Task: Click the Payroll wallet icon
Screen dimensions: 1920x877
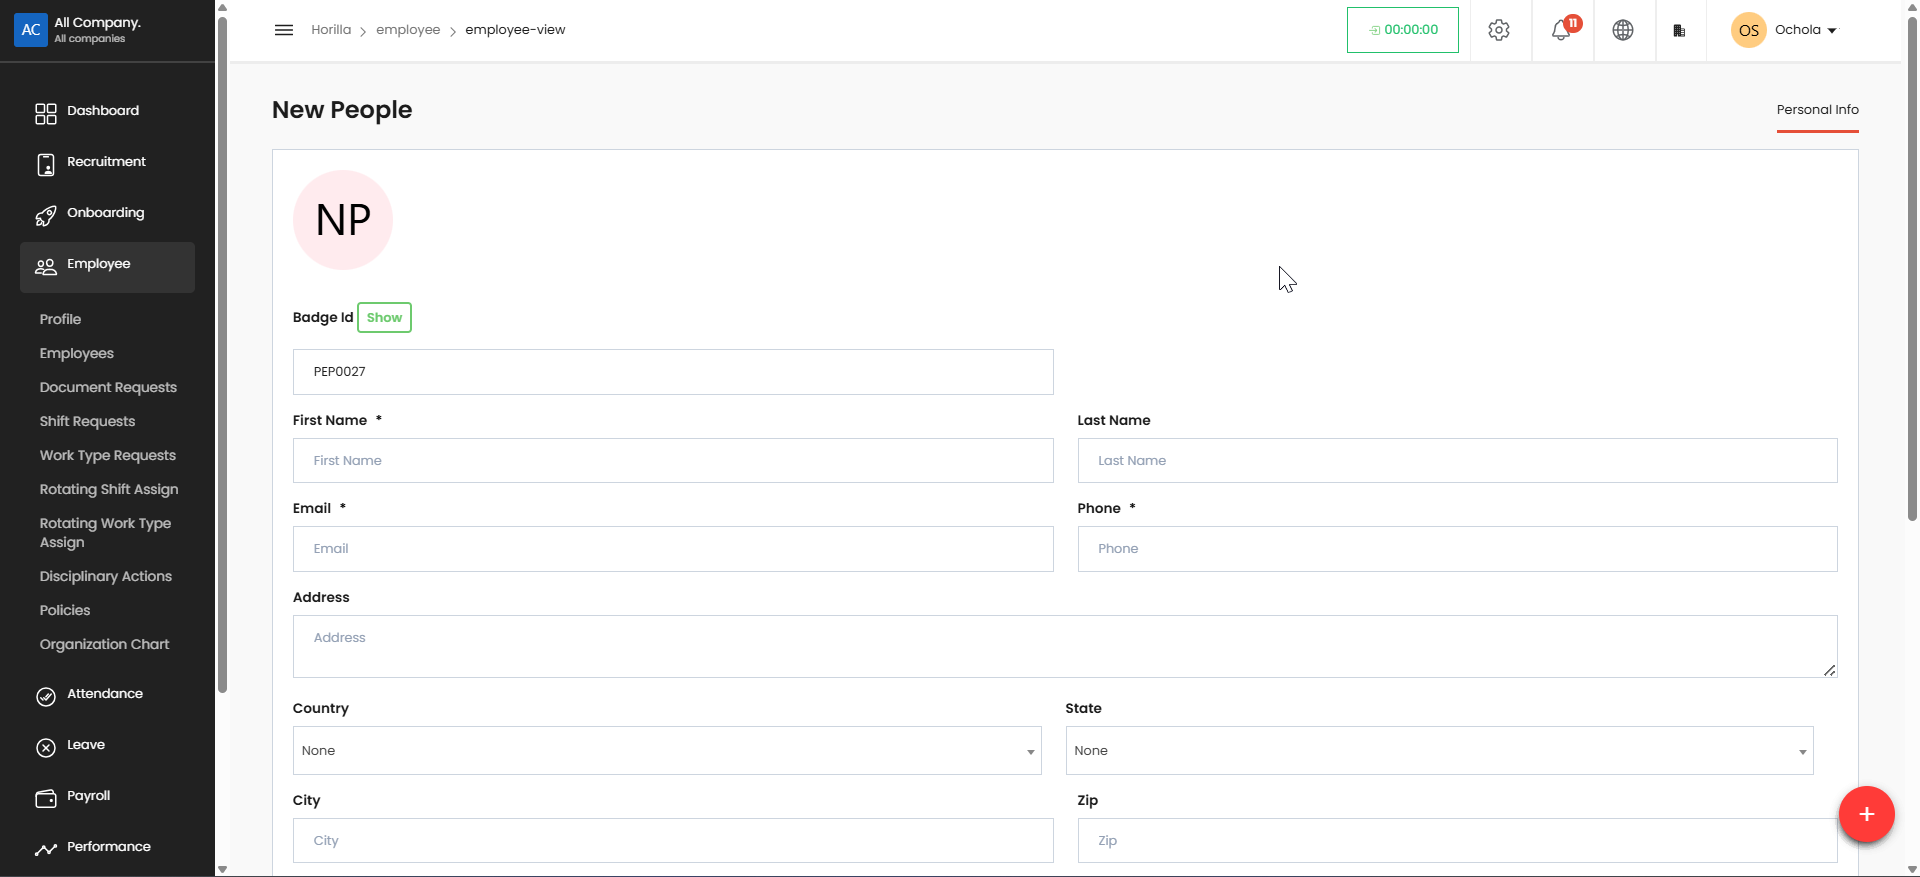Action: pos(46,799)
